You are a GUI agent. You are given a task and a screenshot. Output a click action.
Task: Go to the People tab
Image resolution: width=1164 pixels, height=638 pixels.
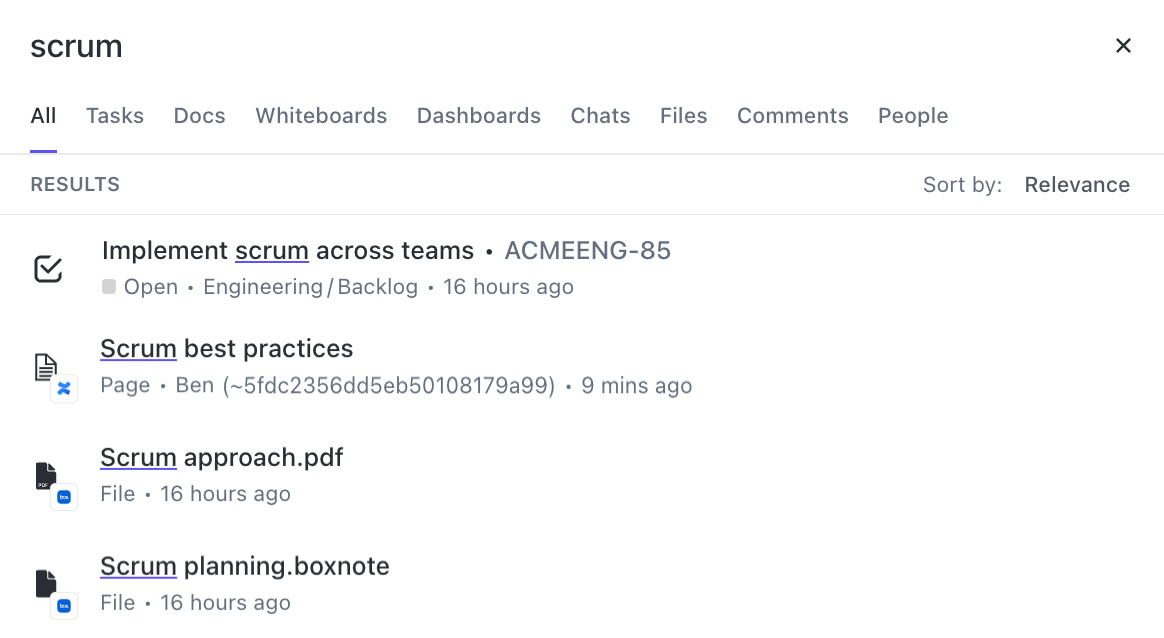click(x=912, y=116)
